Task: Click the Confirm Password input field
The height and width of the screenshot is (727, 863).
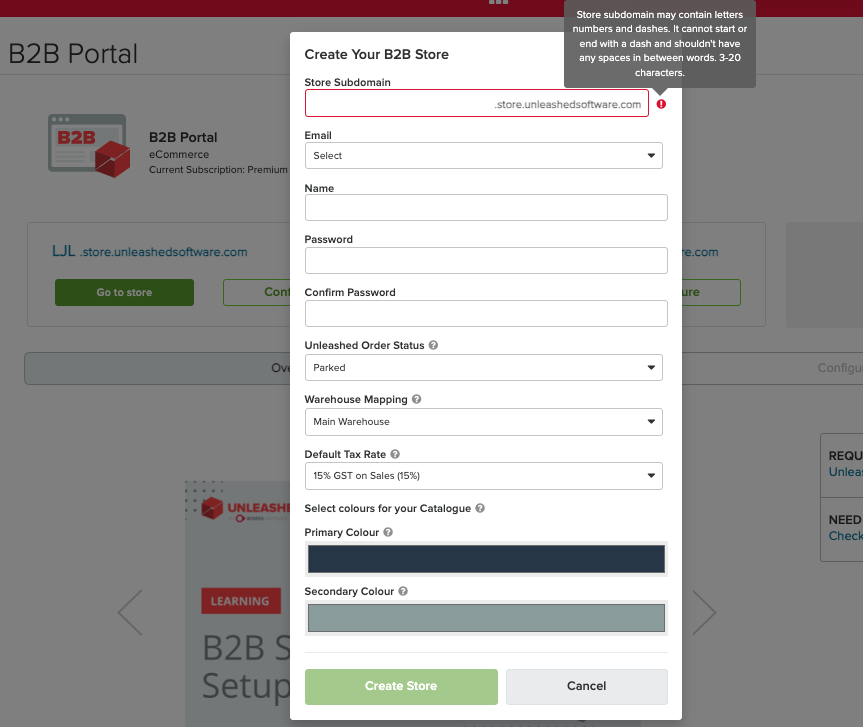Action: click(x=487, y=314)
